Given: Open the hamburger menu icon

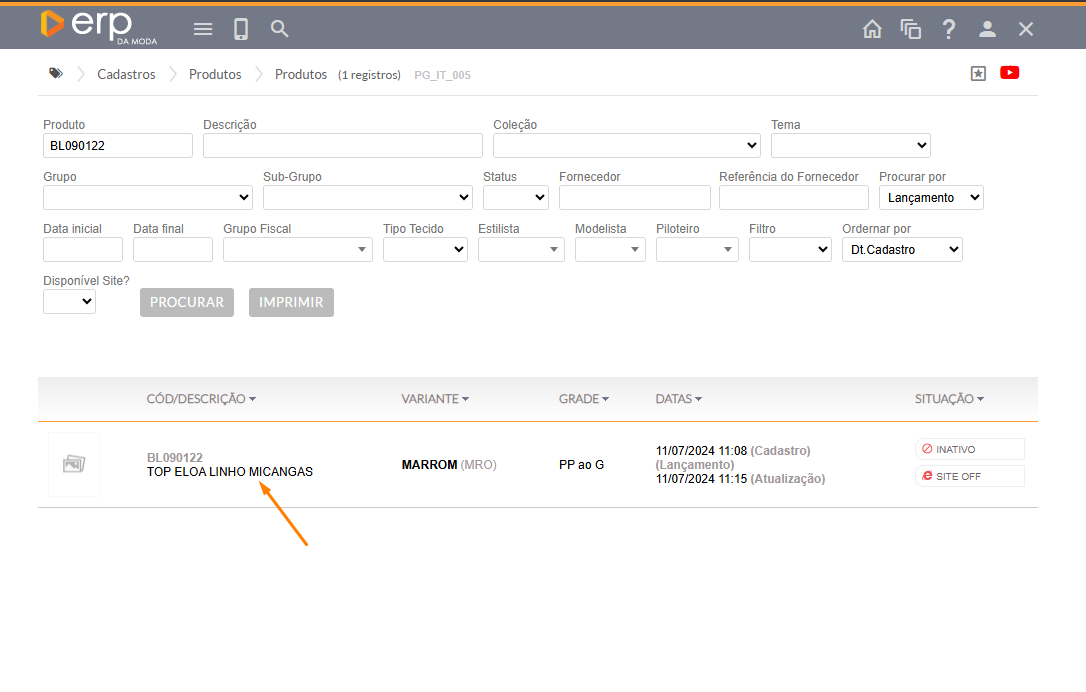Looking at the screenshot, I should click(203, 29).
